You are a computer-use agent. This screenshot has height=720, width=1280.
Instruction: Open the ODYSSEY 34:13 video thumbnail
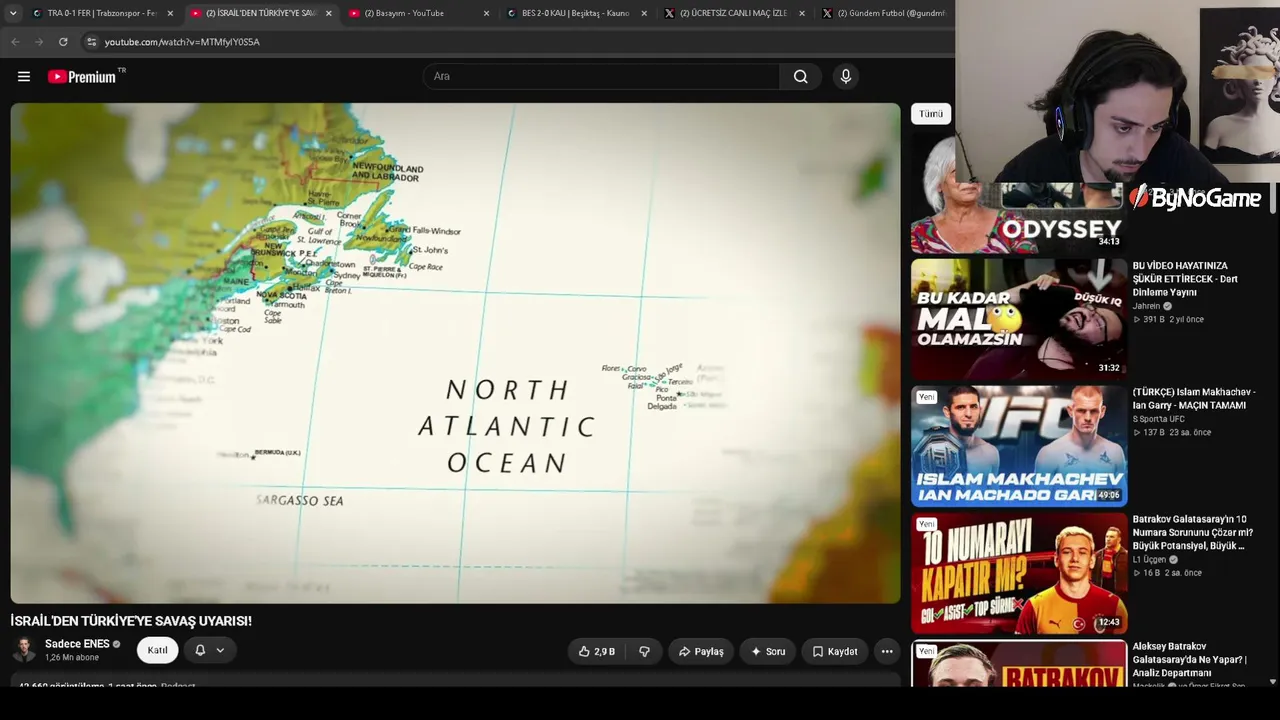point(1018,193)
